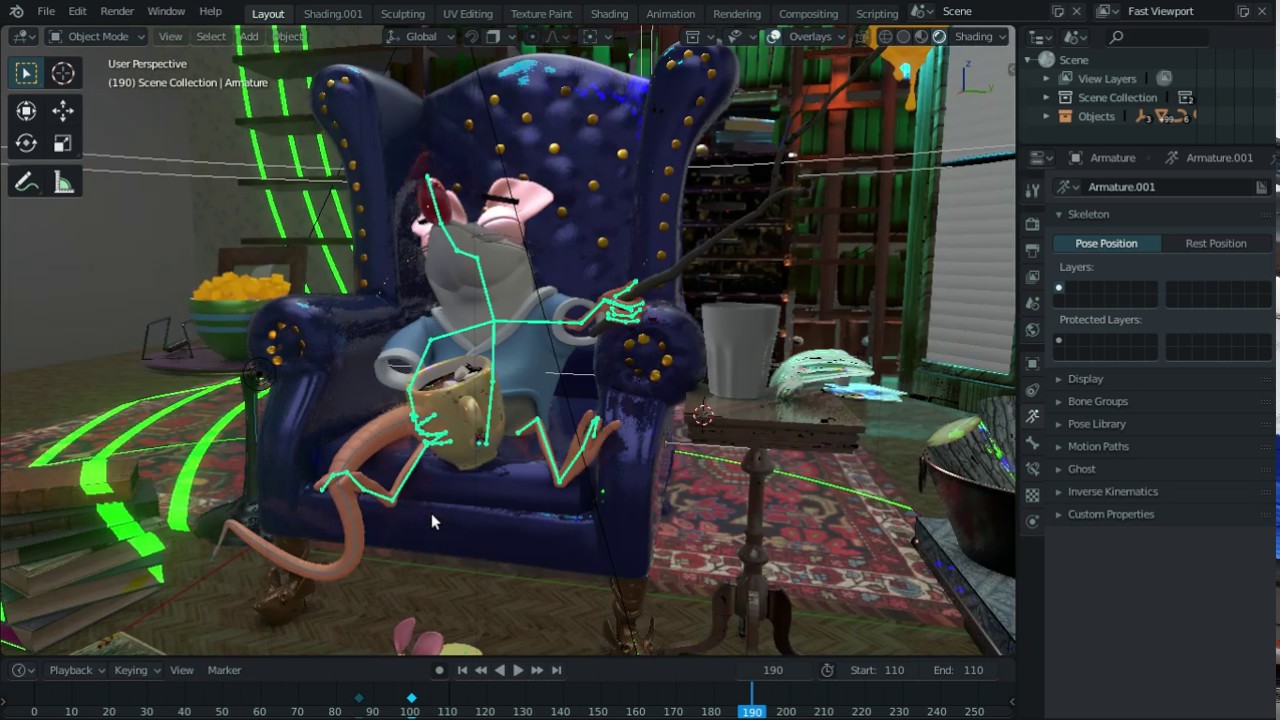Switch to wireframe viewport shading
Screen dimensions: 1280x720
click(886, 37)
